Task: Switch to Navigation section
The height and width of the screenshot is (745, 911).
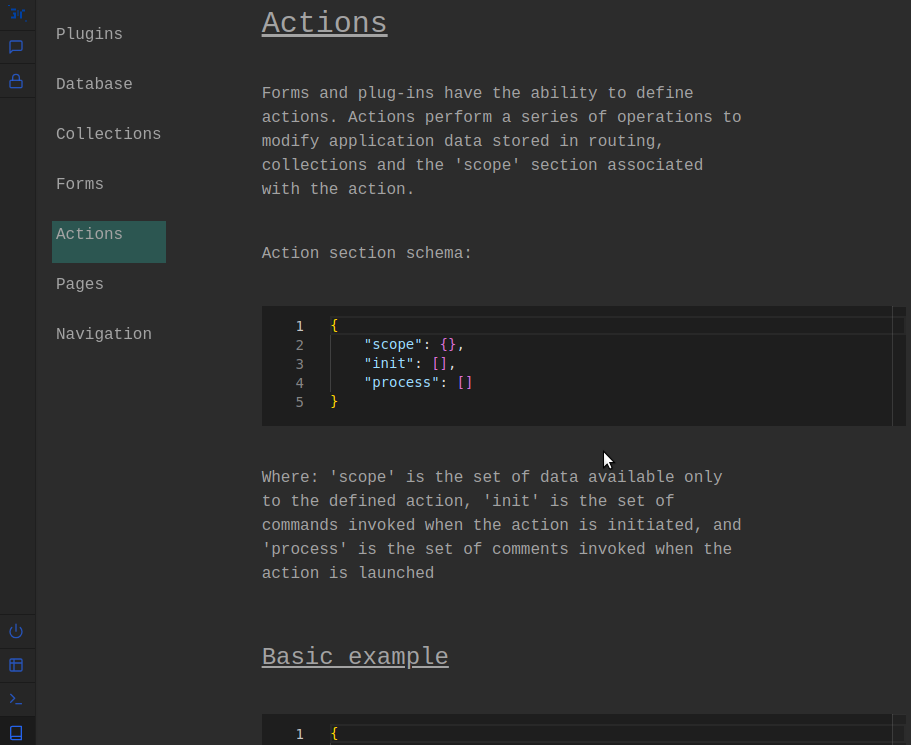Action: (104, 334)
